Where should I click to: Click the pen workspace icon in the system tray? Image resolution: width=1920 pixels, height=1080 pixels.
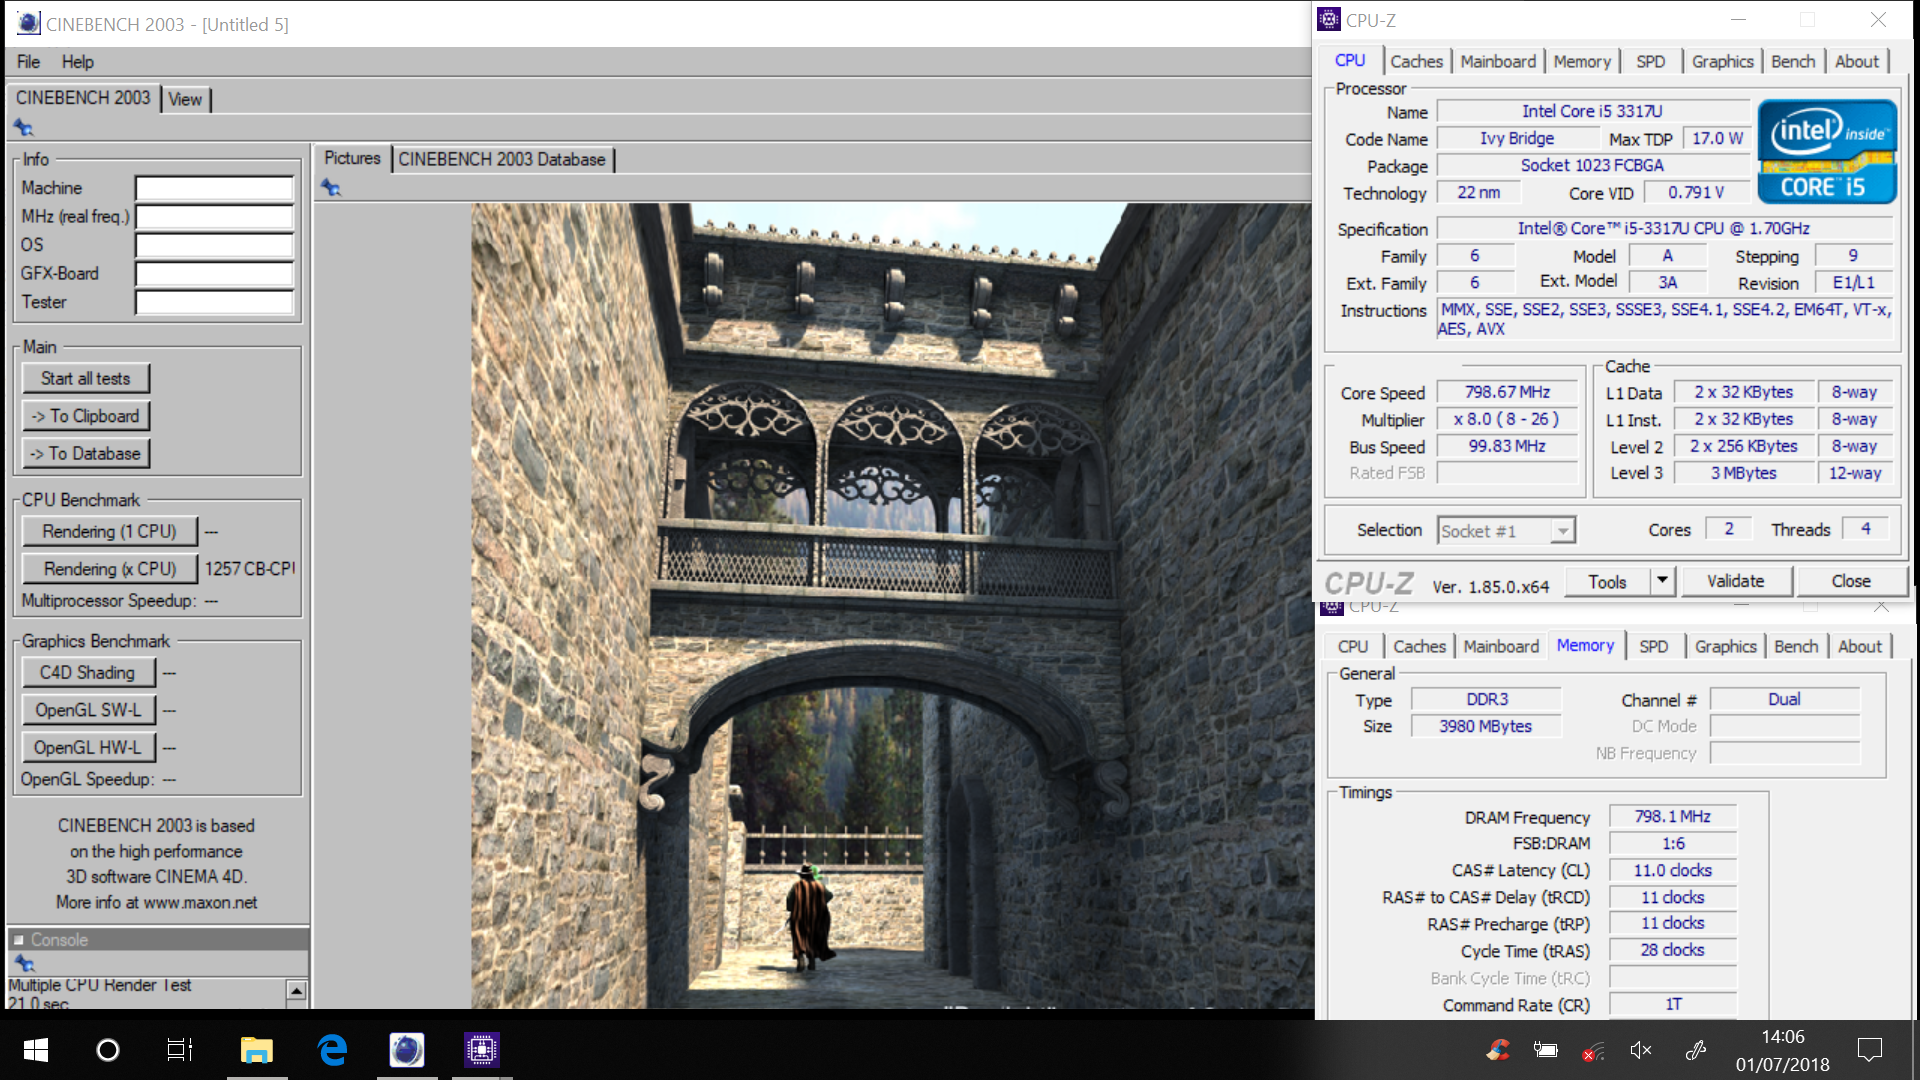[1695, 1050]
